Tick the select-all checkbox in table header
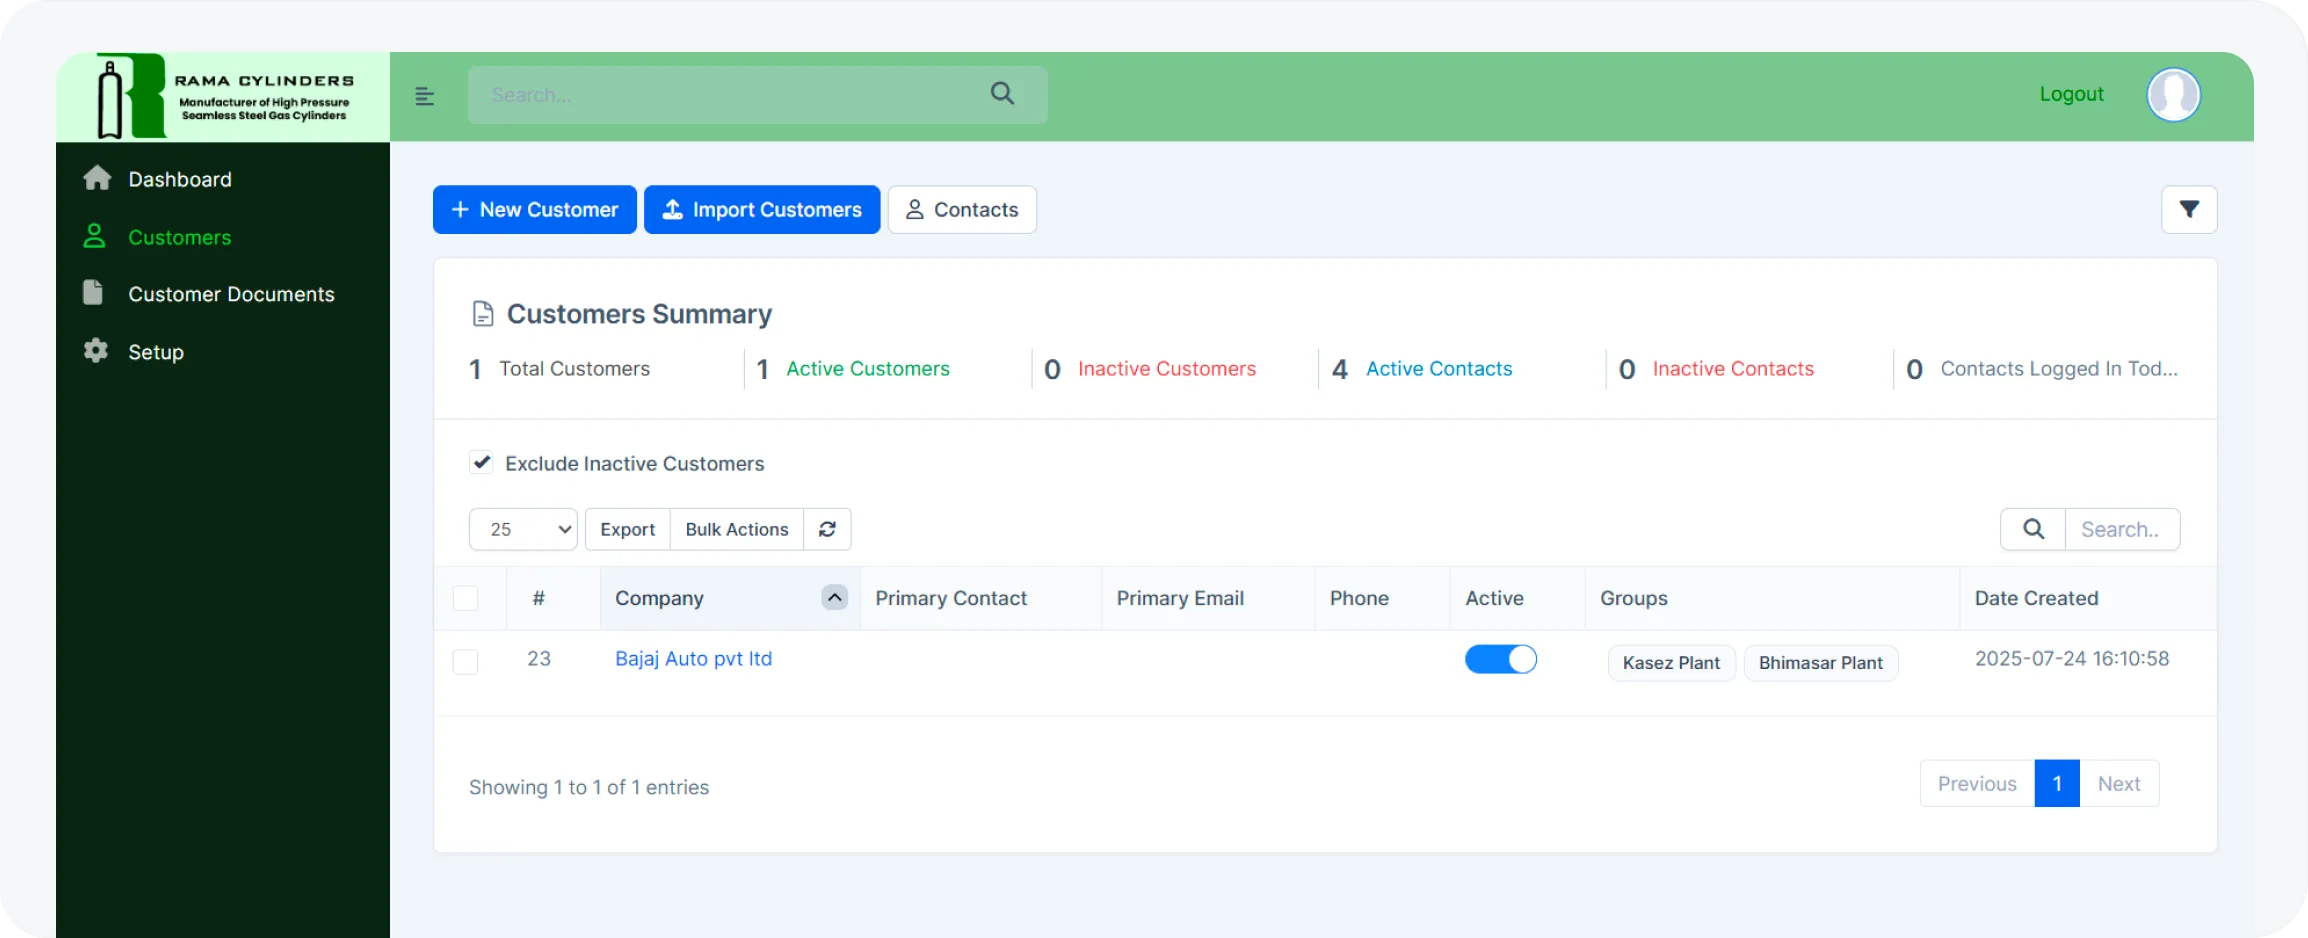This screenshot has width=2308, height=938. [465, 598]
